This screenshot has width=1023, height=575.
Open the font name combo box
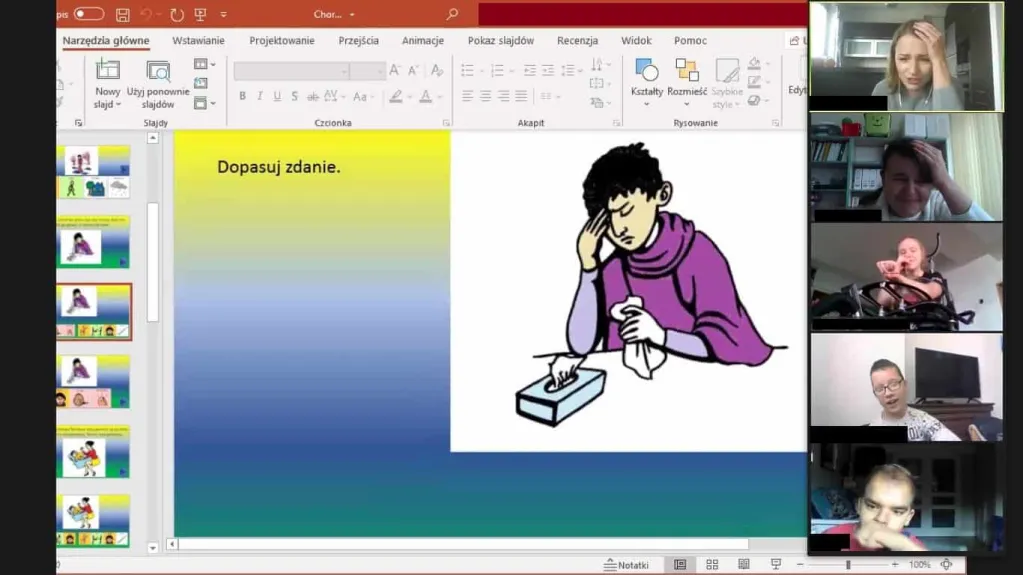coord(291,71)
